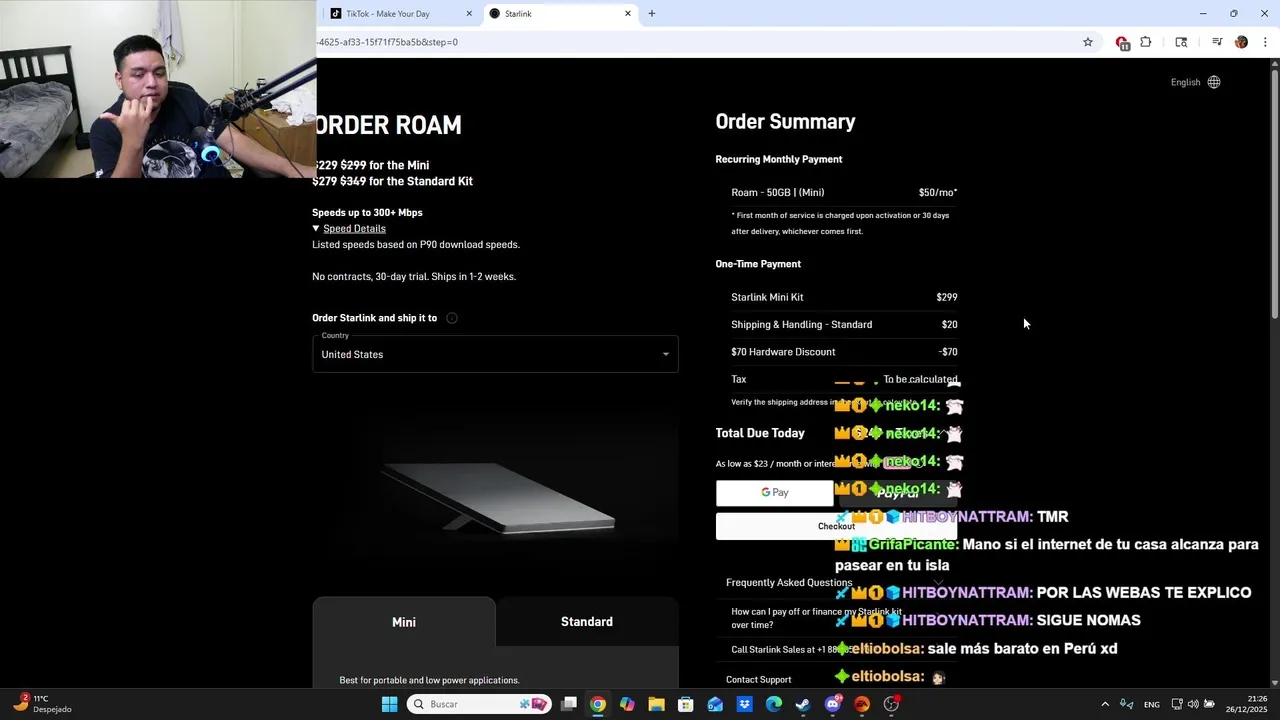Open Microsoft Edge from the taskbar
Viewport: 1280px width, 720px height.
tap(774, 704)
